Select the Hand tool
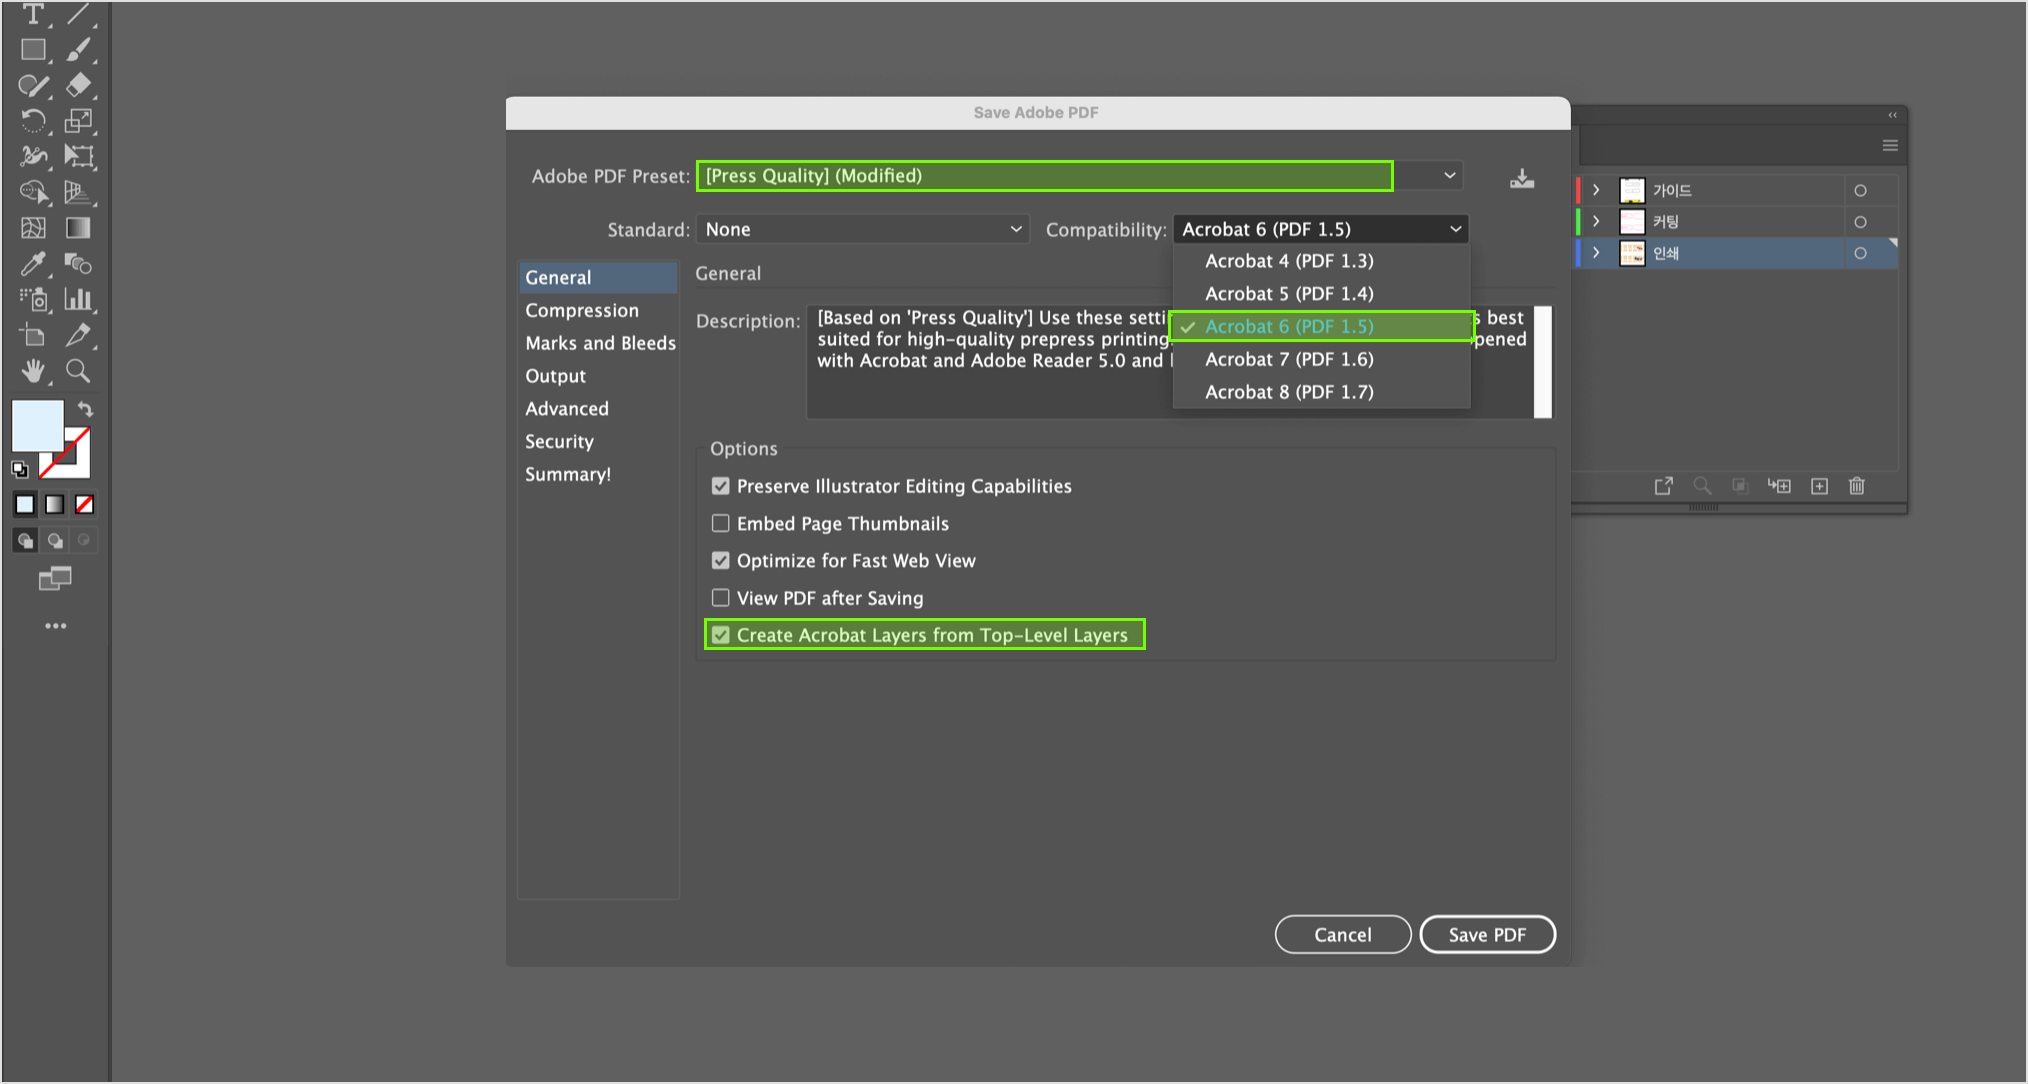Image resolution: width=2028 pixels, height=1084 pixels. (x=33, y=371)
